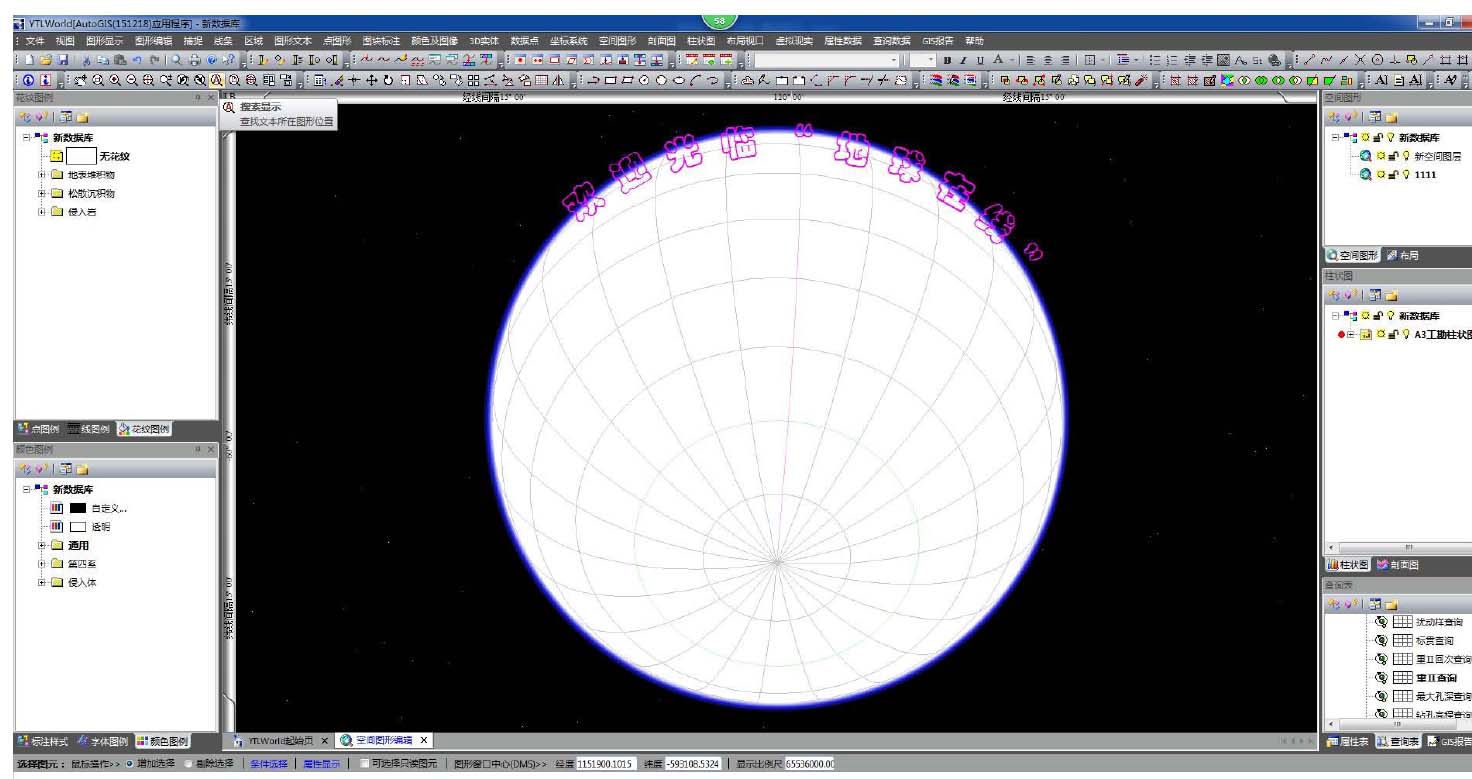The height and width of the screenshot is (779, 1472).
Task: Switch to the 线图例 tab
Action: coord(89,429)
